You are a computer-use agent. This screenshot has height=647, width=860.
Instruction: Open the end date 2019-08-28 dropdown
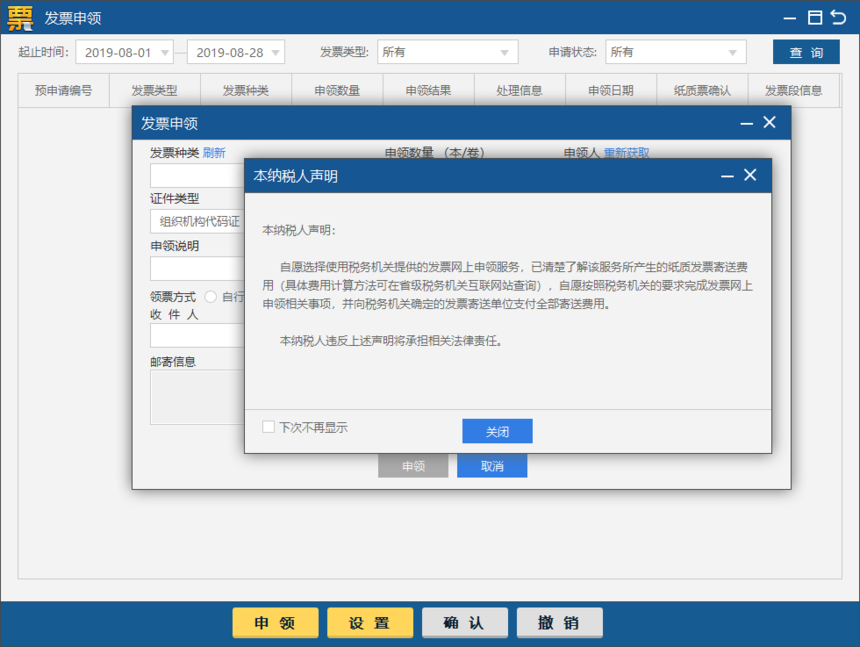[x=275, y=52]
